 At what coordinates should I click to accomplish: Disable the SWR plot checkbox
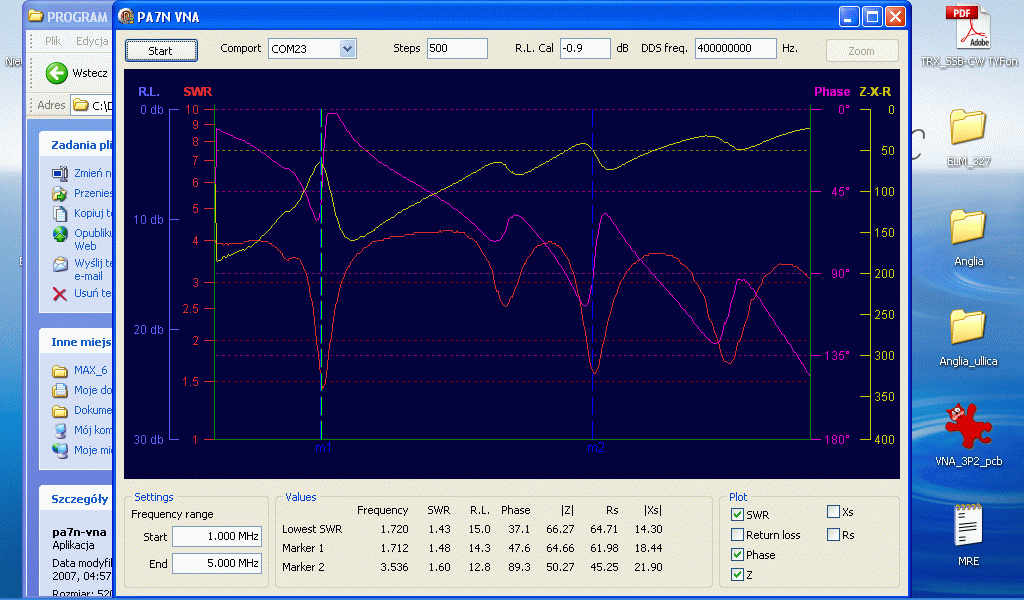click(737, 515)
